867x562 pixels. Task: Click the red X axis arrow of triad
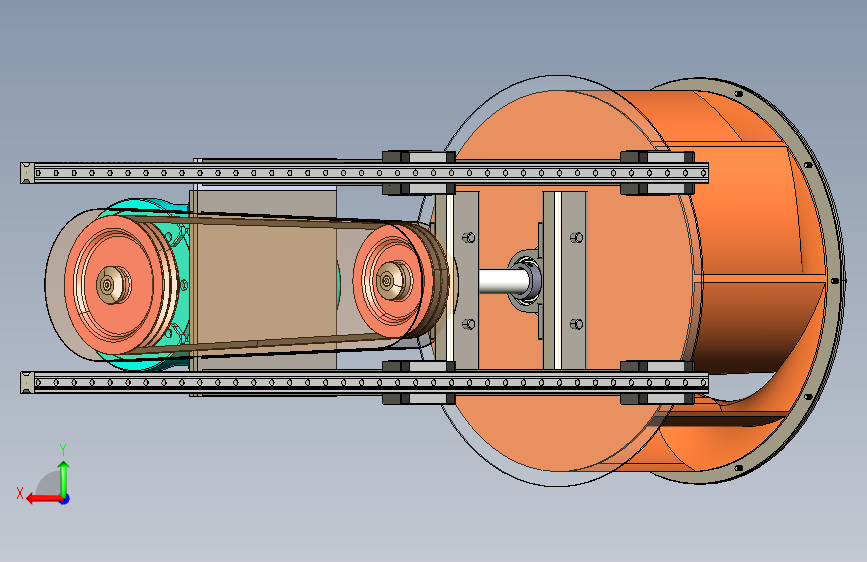tap(43, 499)
